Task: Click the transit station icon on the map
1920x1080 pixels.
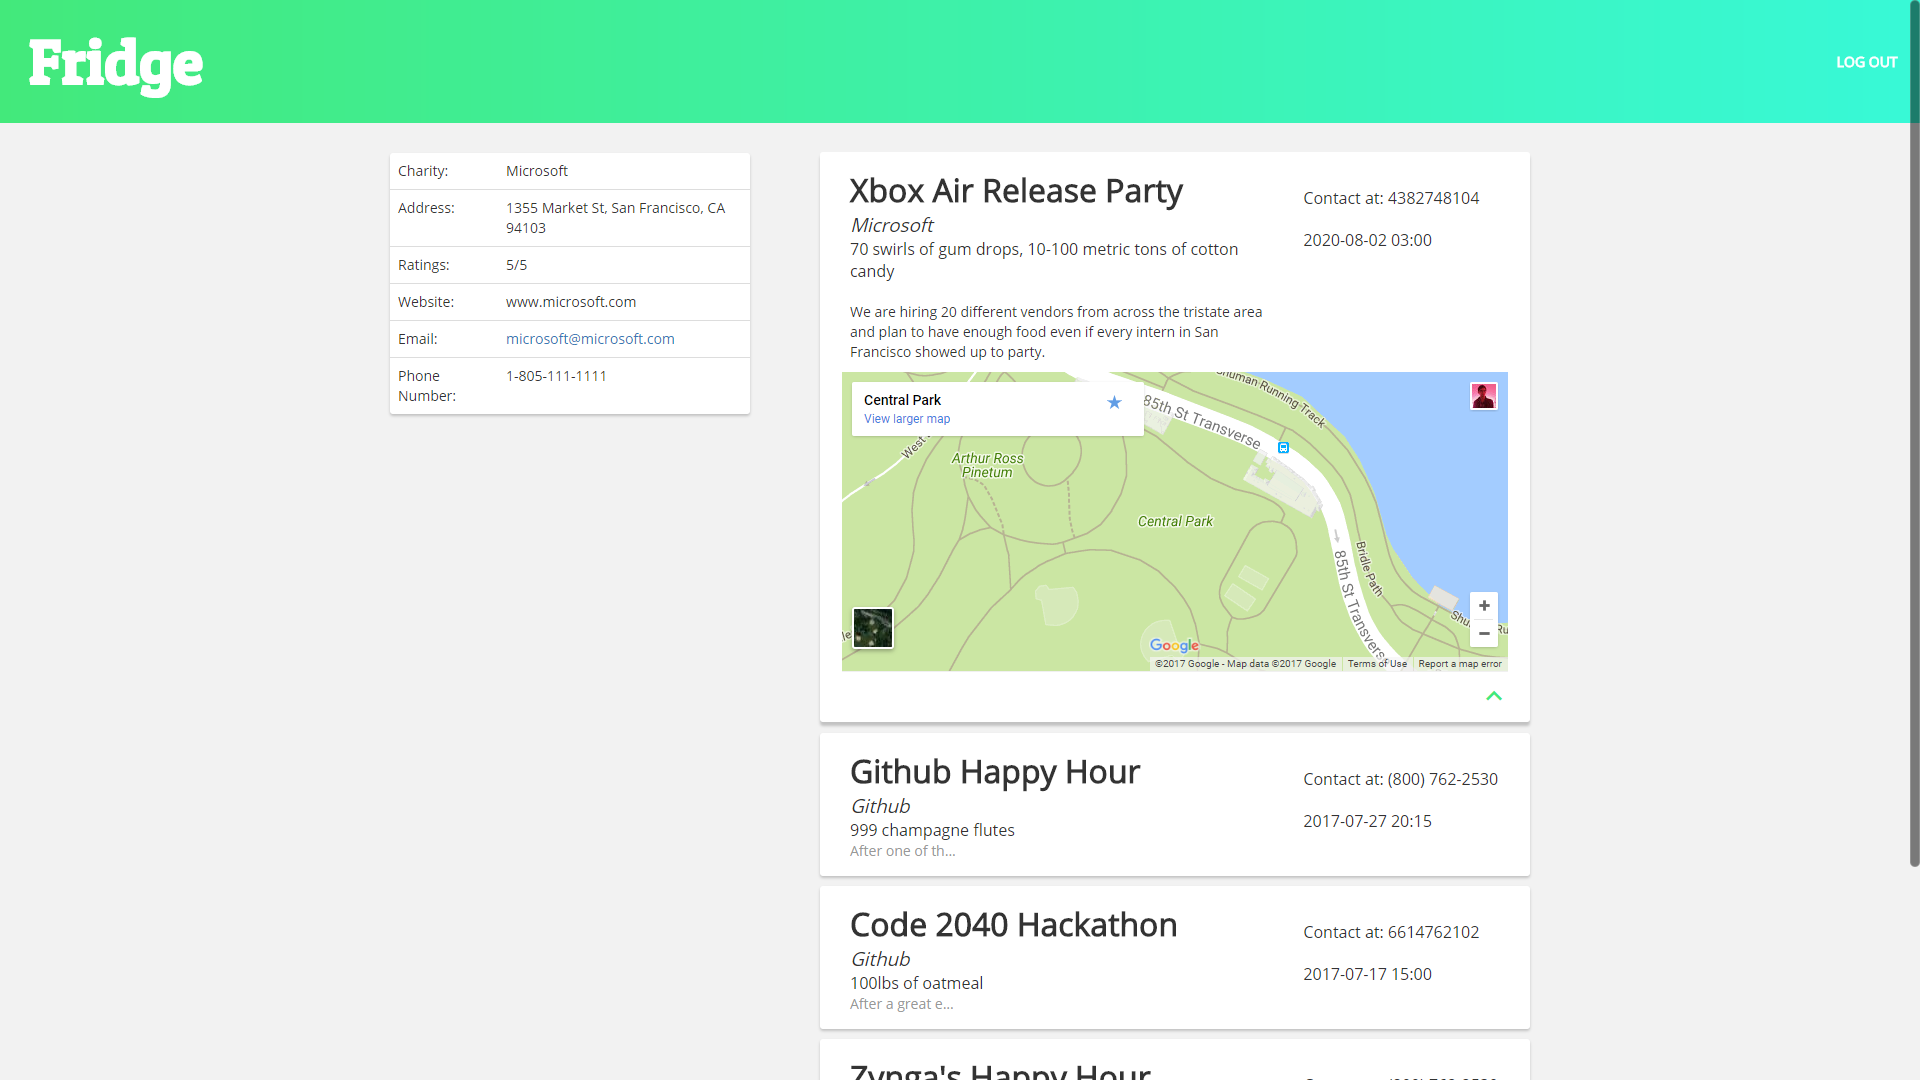Action: point(1283,448)
